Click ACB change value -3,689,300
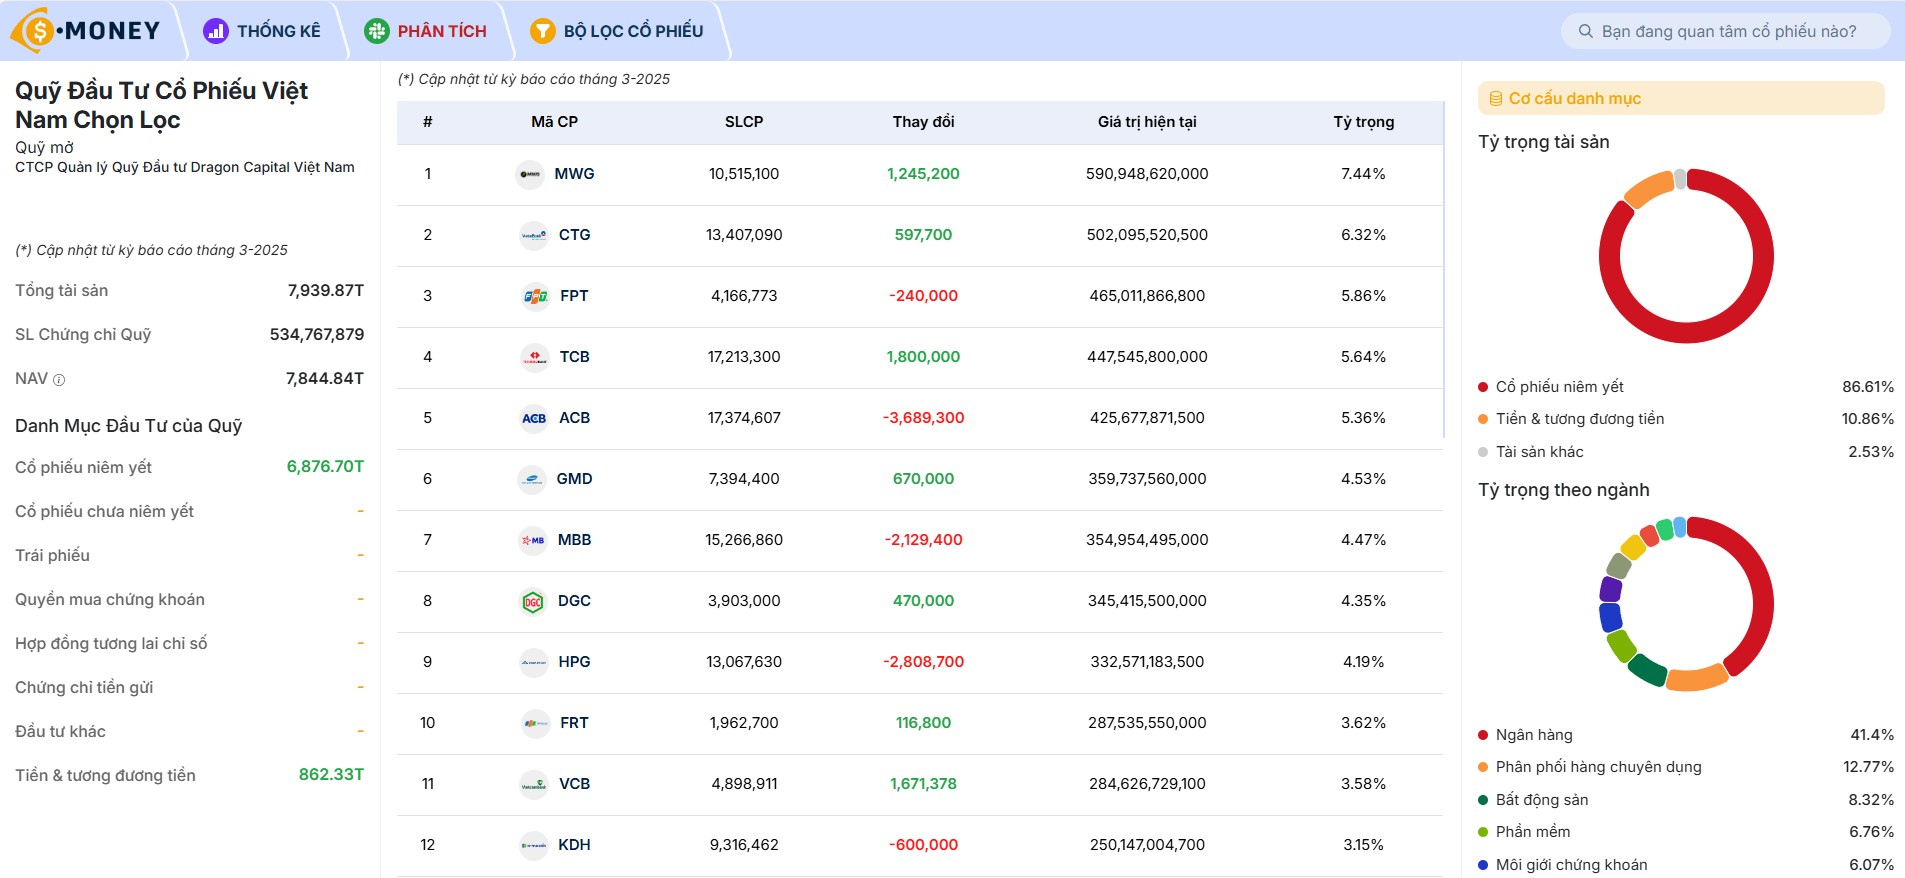The image size is (1905, 878). (923, 418)
